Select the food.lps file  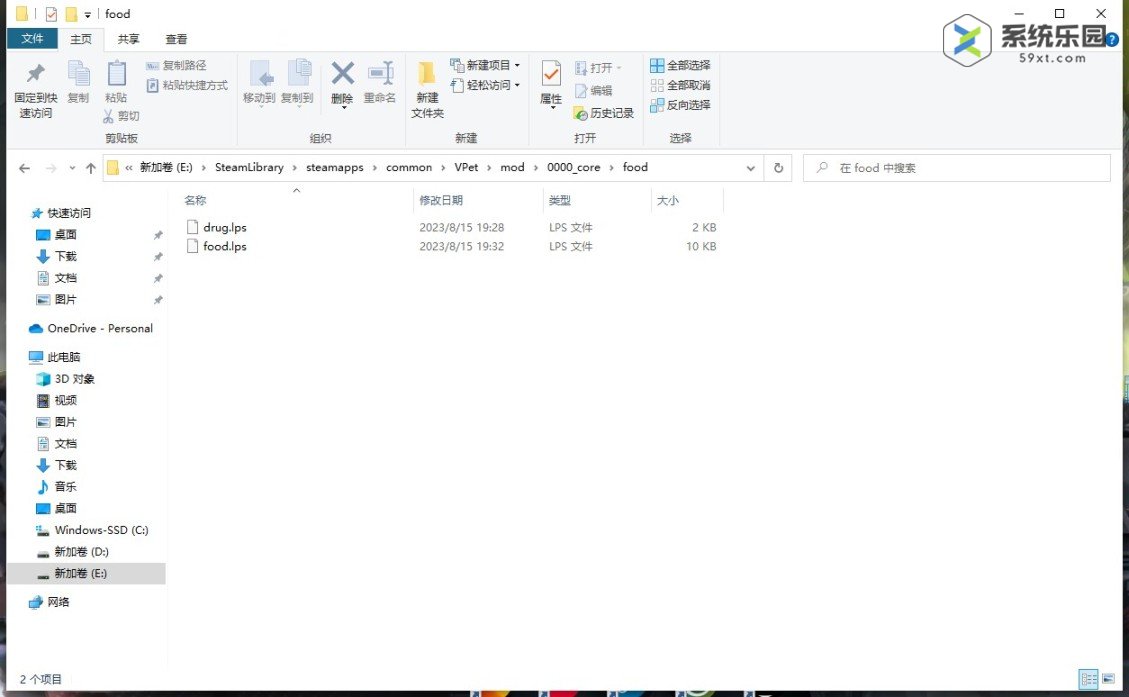pyautogui.click(x=224, y=246)
